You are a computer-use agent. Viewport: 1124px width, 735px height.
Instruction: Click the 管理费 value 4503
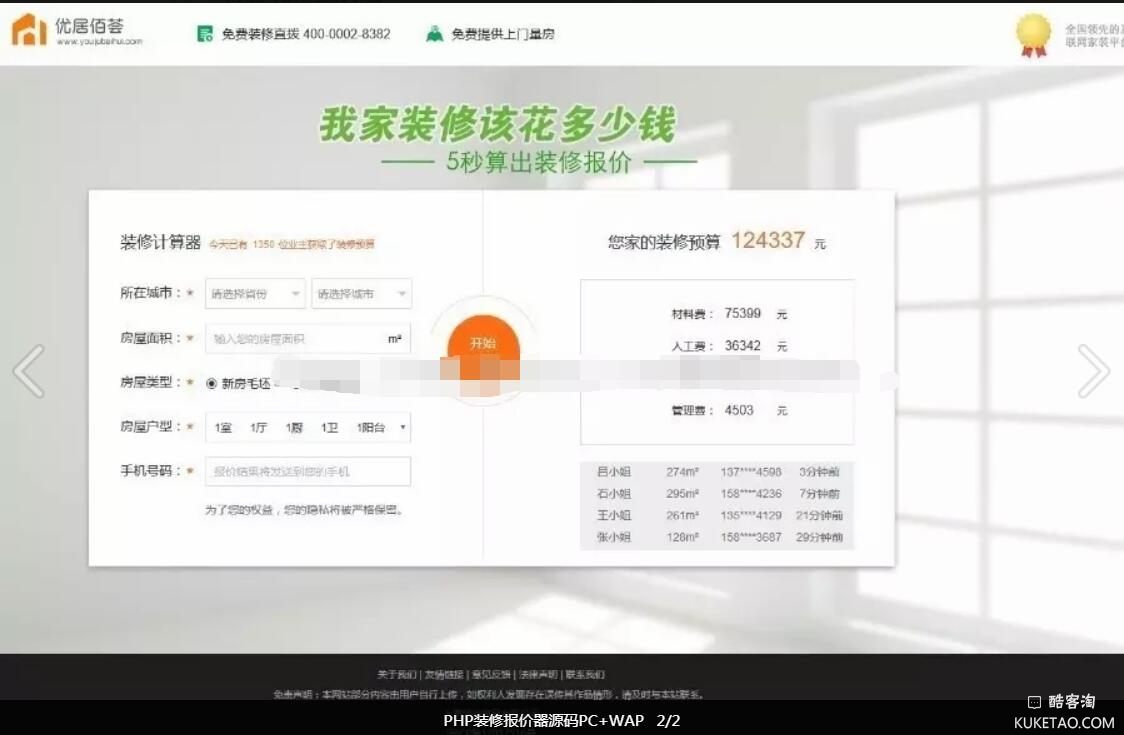739,410
